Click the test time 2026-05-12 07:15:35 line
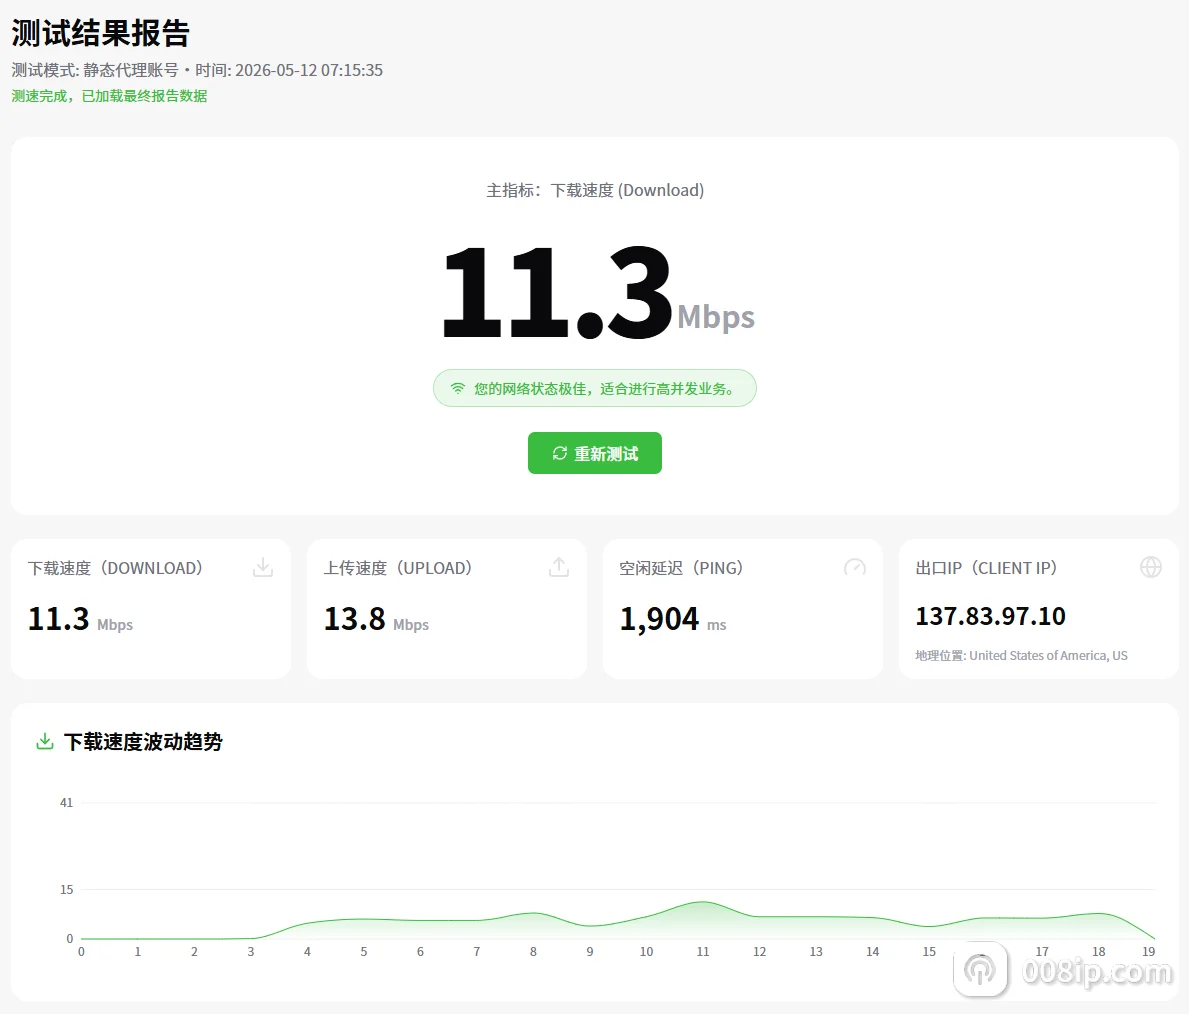 tap(197, 71)
